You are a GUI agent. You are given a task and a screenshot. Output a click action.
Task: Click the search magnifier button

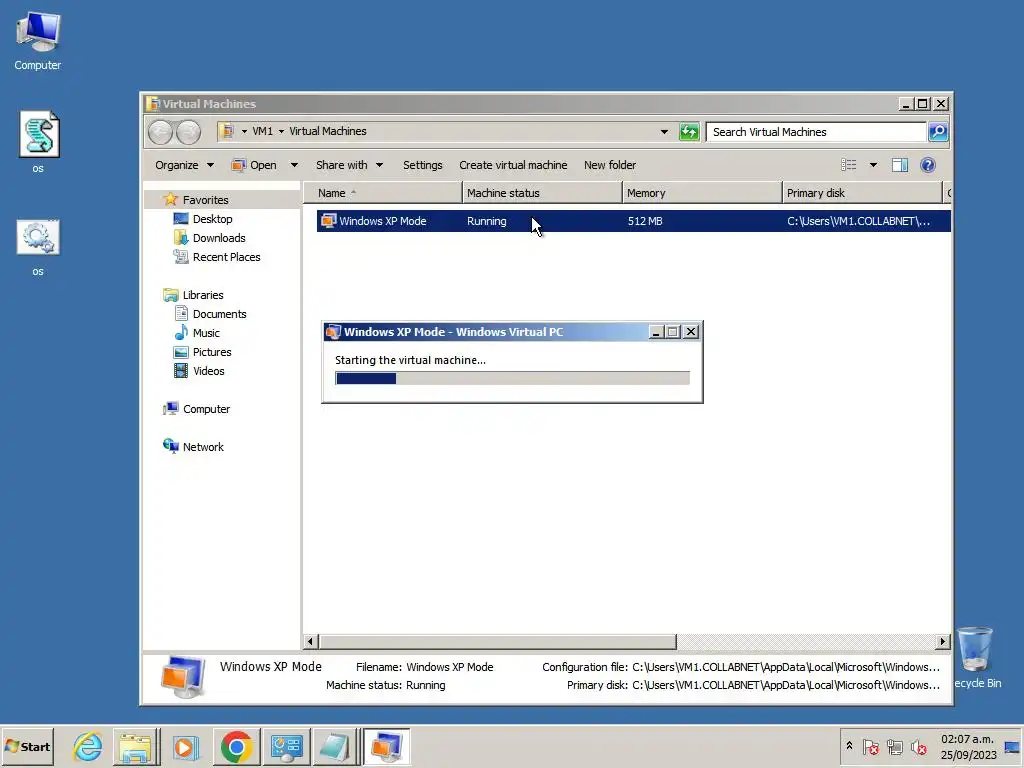pyautogui.click(x=938, y=131)
